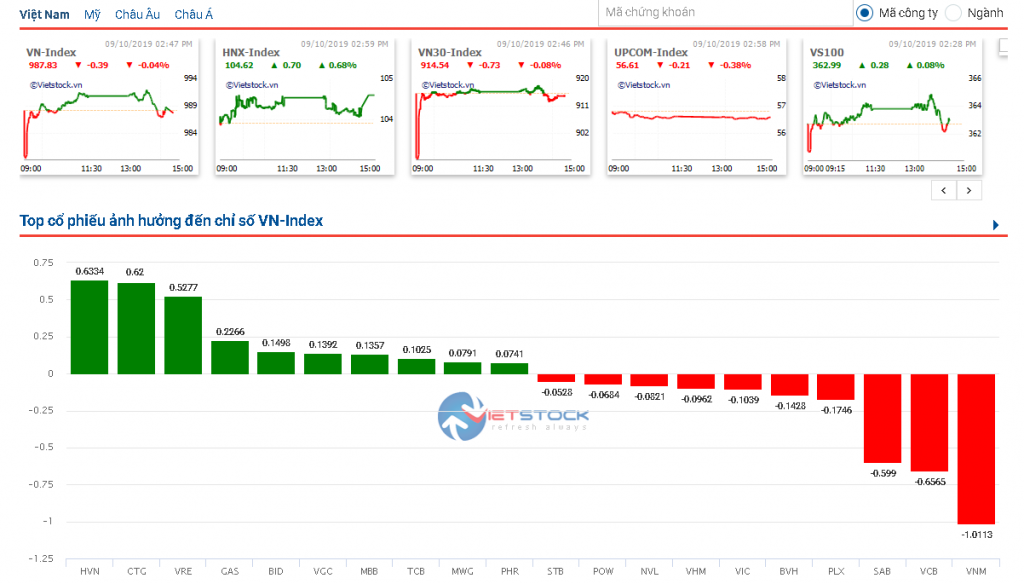The width and height of the screenshot is (1024, 584).
Task: Expand the blue triangle beside VN-Index heading
Action: point(996,225)
